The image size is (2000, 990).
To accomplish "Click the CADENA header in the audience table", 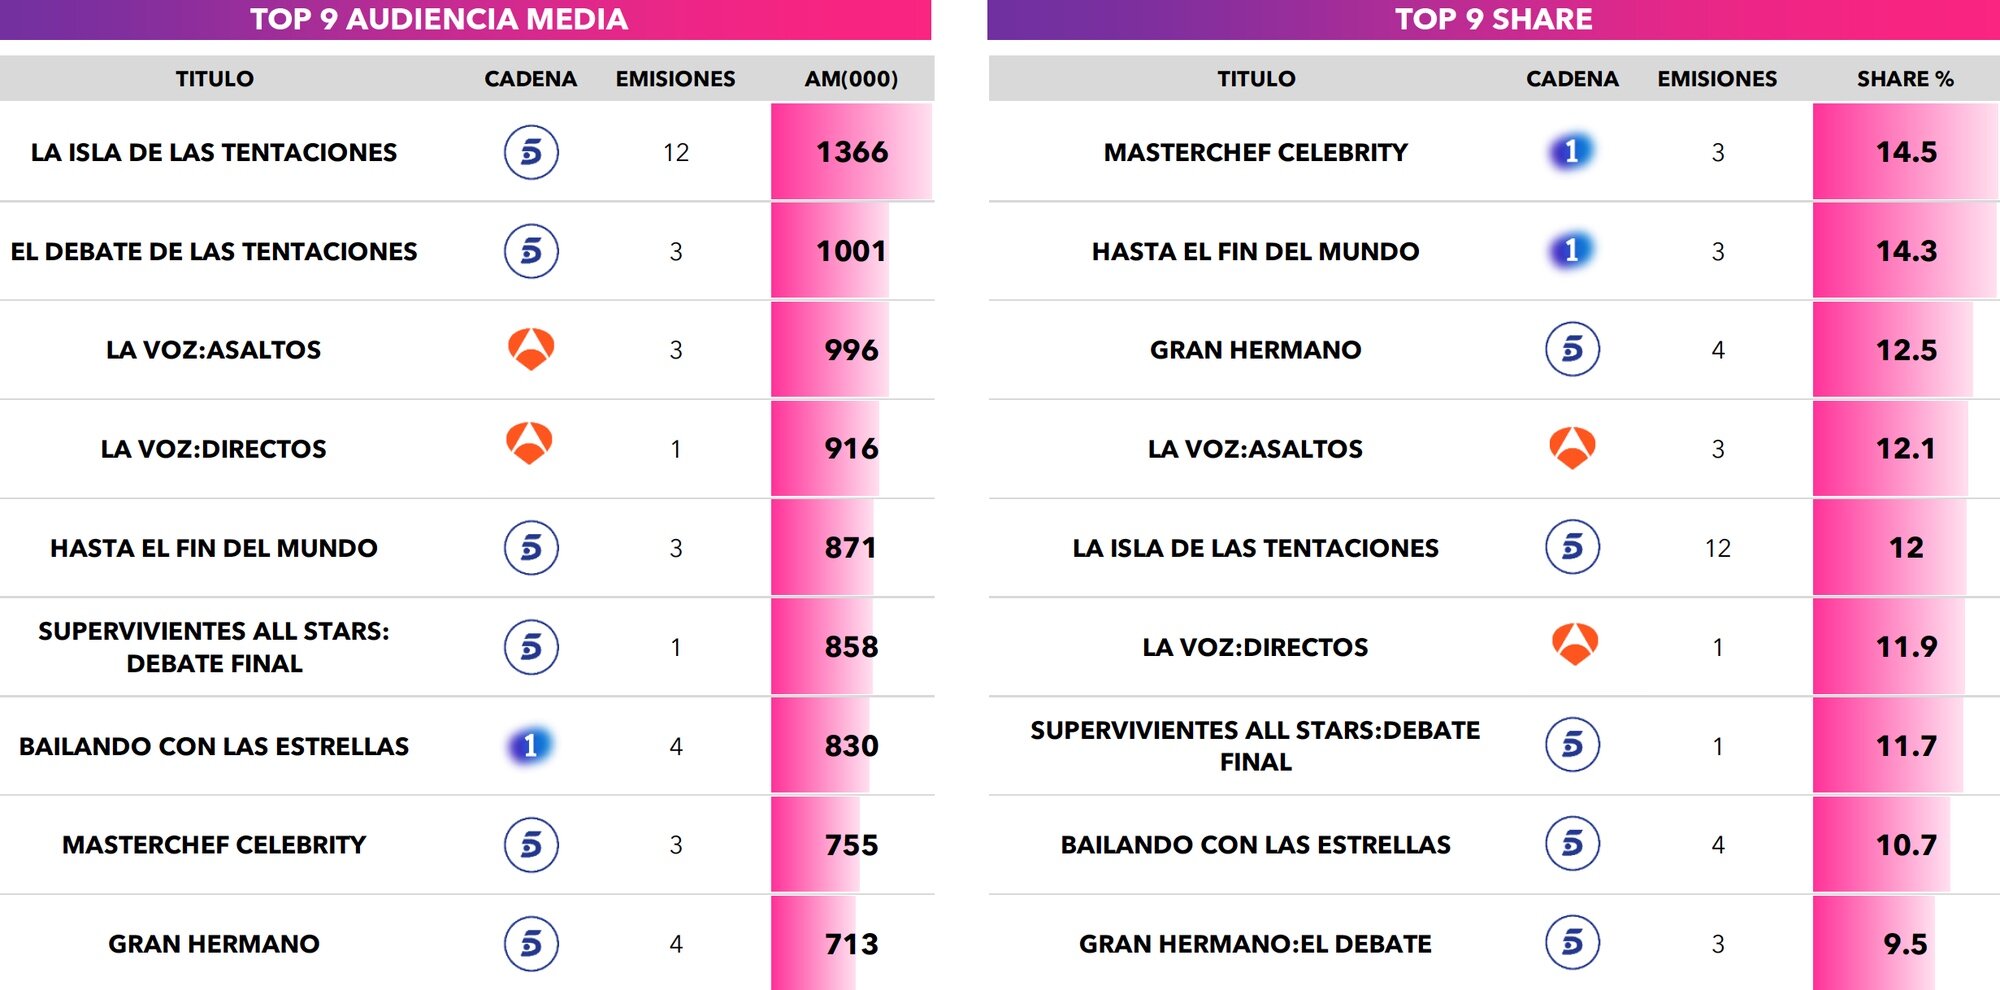I will click(x=530, y=79).
